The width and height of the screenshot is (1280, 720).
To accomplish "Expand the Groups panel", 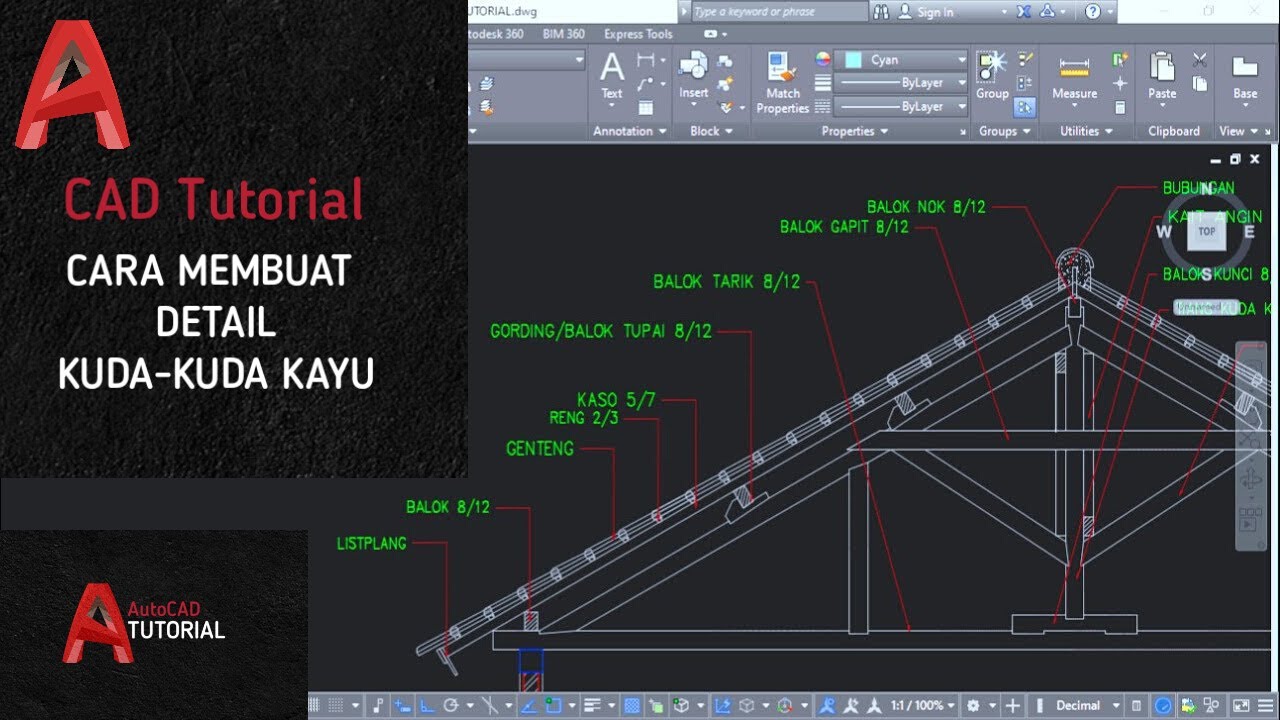I will click(1004, 131).
